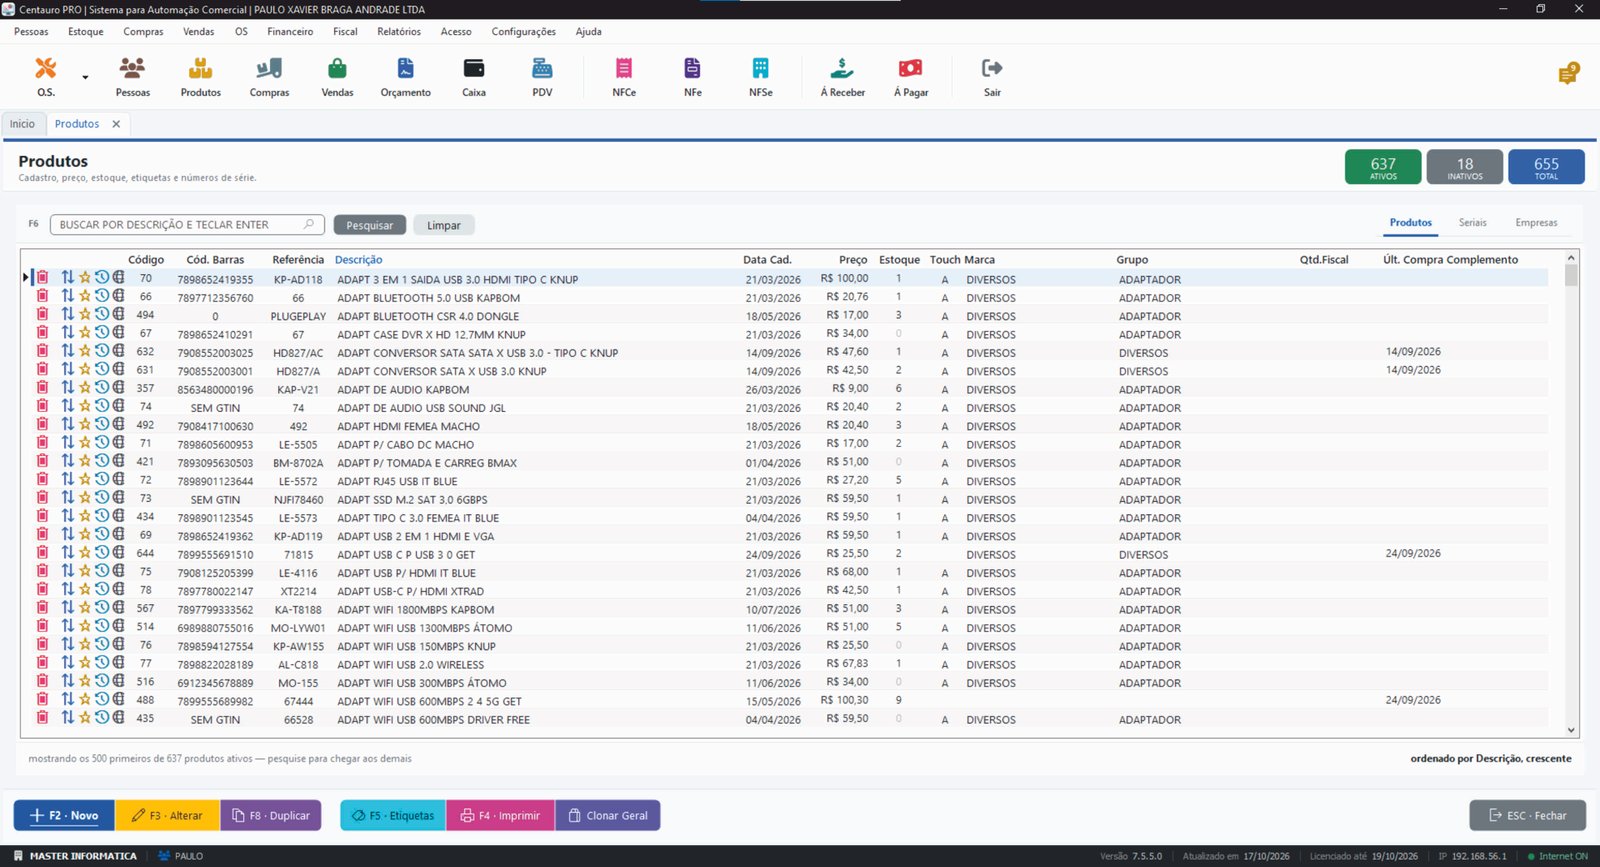Click the F5 Etiquetas button
This screenshot has height=867, width=1600.
click(x=393, y=815)
